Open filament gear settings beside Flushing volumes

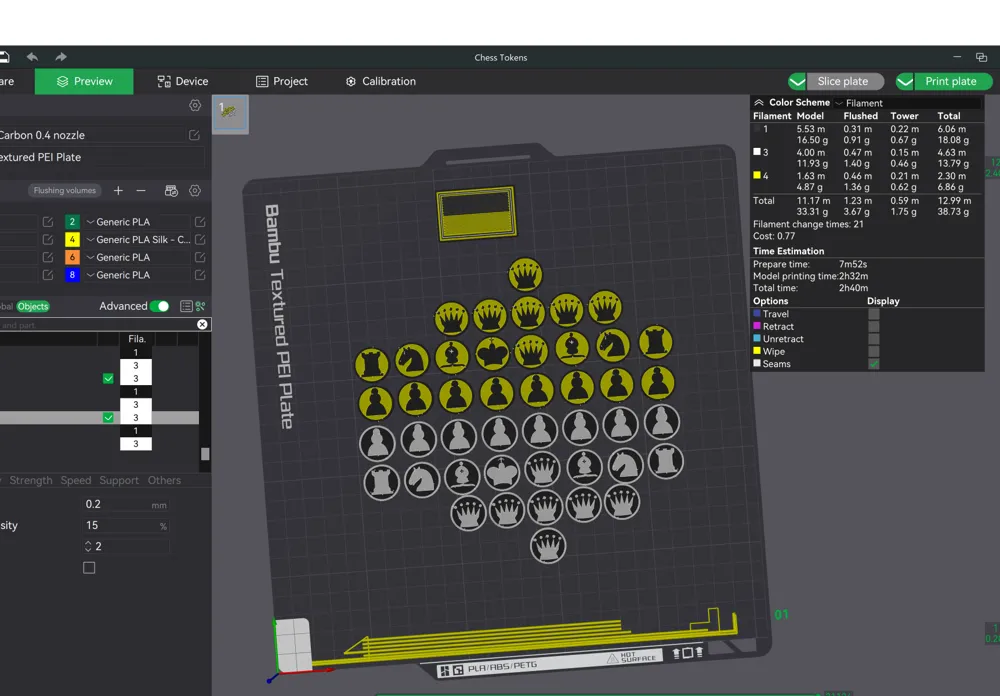195,190
